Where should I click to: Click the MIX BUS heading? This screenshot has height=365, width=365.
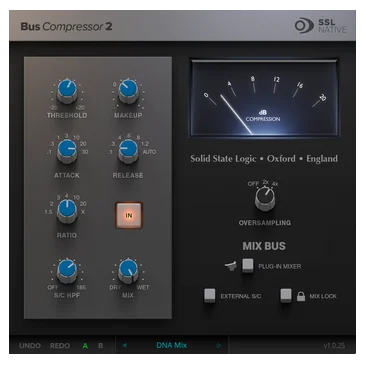(x=264, y=246)
